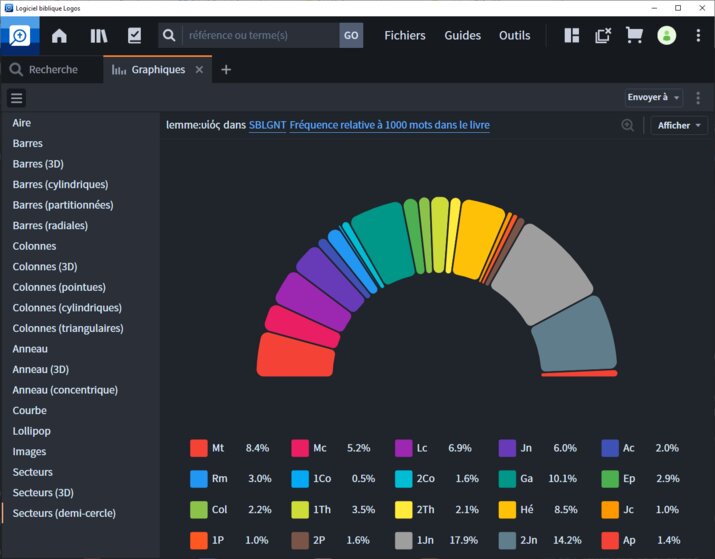Close the Graphiques tab
715x559 pixels.
coord(199,70)
